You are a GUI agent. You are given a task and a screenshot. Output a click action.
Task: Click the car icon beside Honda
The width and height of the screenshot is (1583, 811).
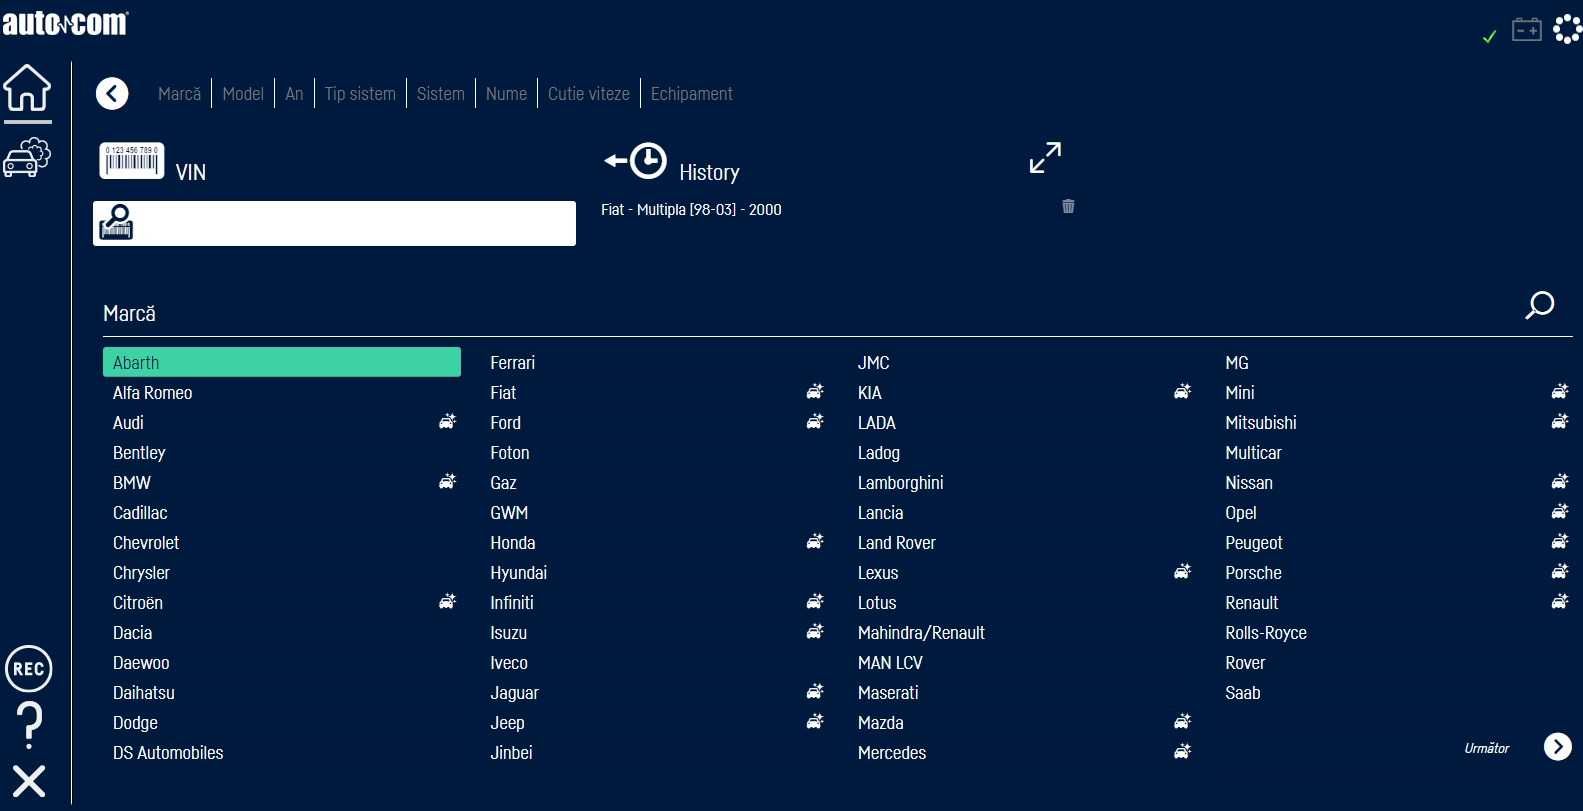click(815, 542)
